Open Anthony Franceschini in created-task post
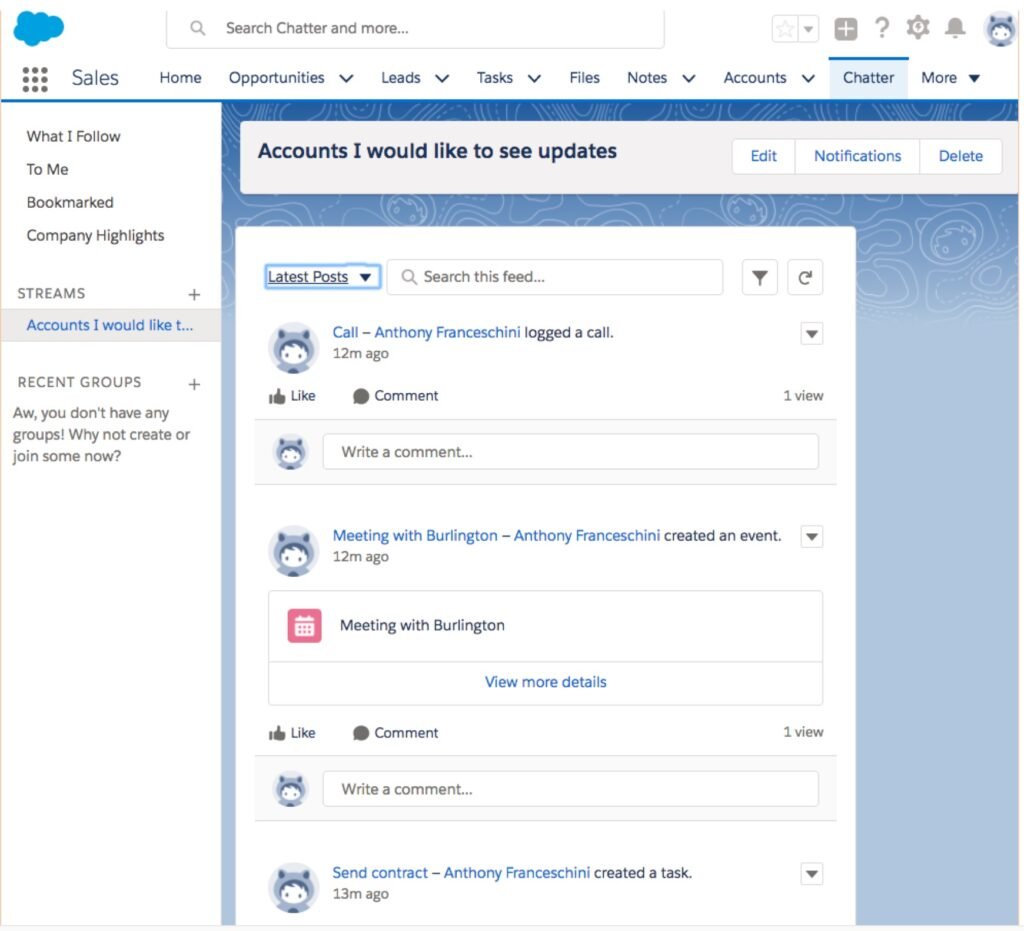This screenshot has width=1024, height=931. pyautogui.click(x=517, y=873)
